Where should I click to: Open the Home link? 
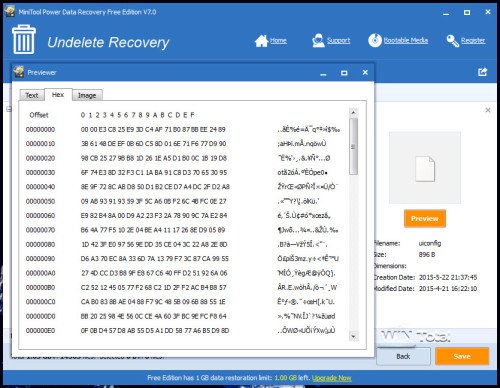tap(278, 41)
